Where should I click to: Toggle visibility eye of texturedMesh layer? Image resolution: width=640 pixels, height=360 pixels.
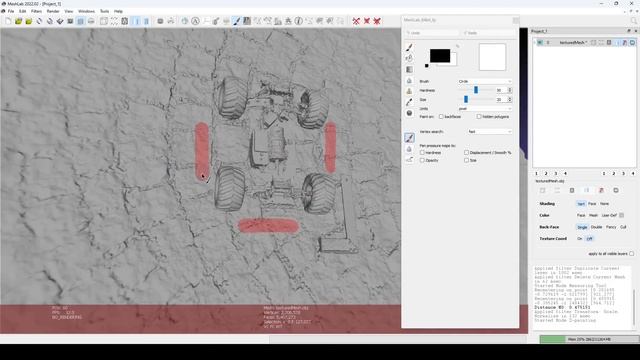[540, 42]
